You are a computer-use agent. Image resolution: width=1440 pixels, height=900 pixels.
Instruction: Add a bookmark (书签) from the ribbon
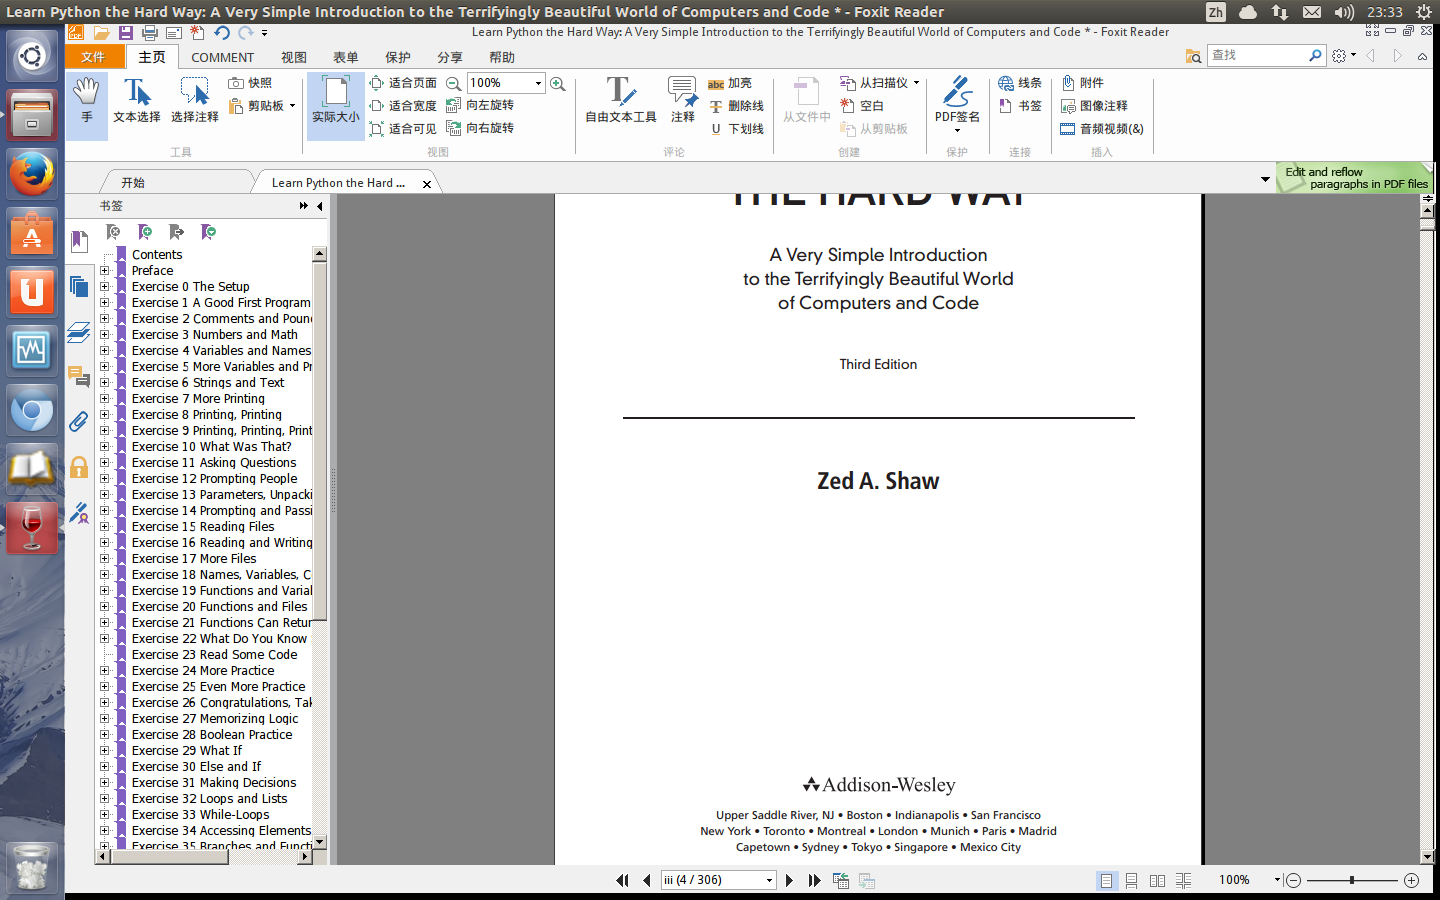1020,106
